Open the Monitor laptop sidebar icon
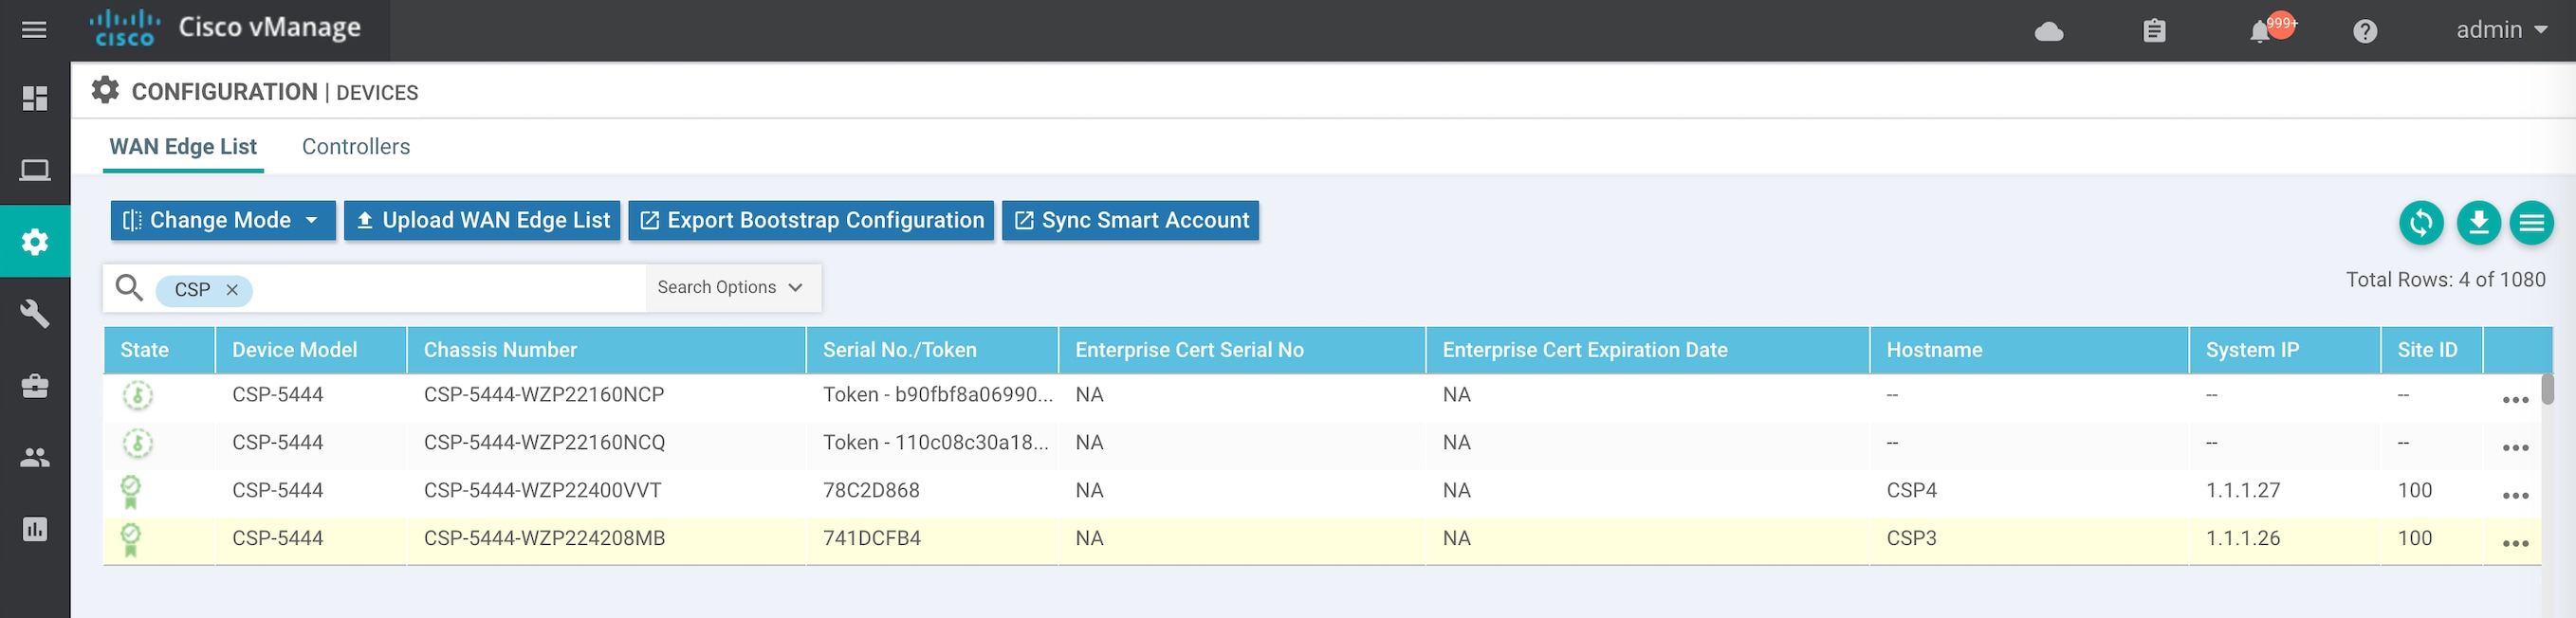Screen dimensions: 2576x618 point(35,170)
